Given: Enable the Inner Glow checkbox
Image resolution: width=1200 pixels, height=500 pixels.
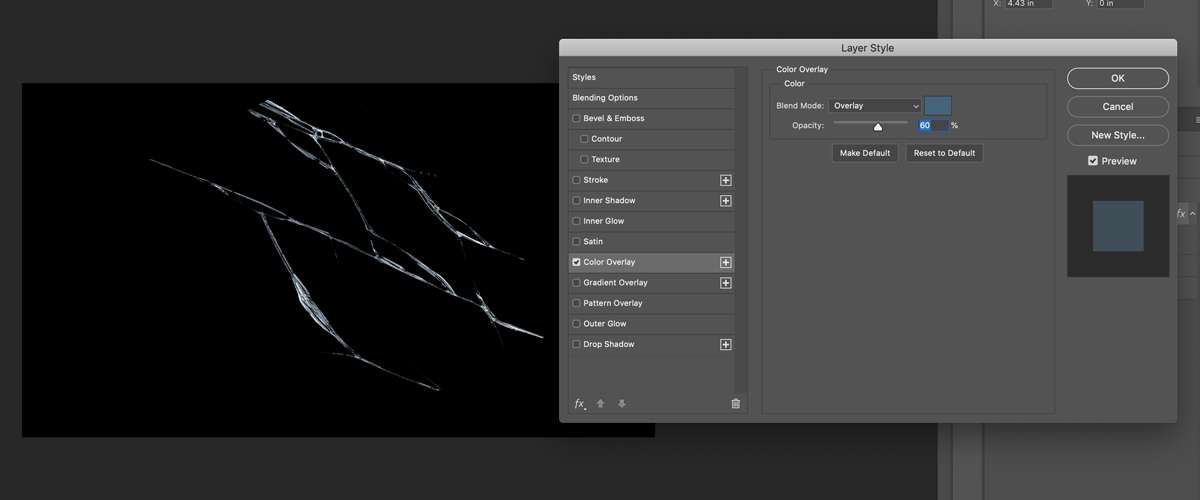Looking at the screenshot, I should [576, 221].
